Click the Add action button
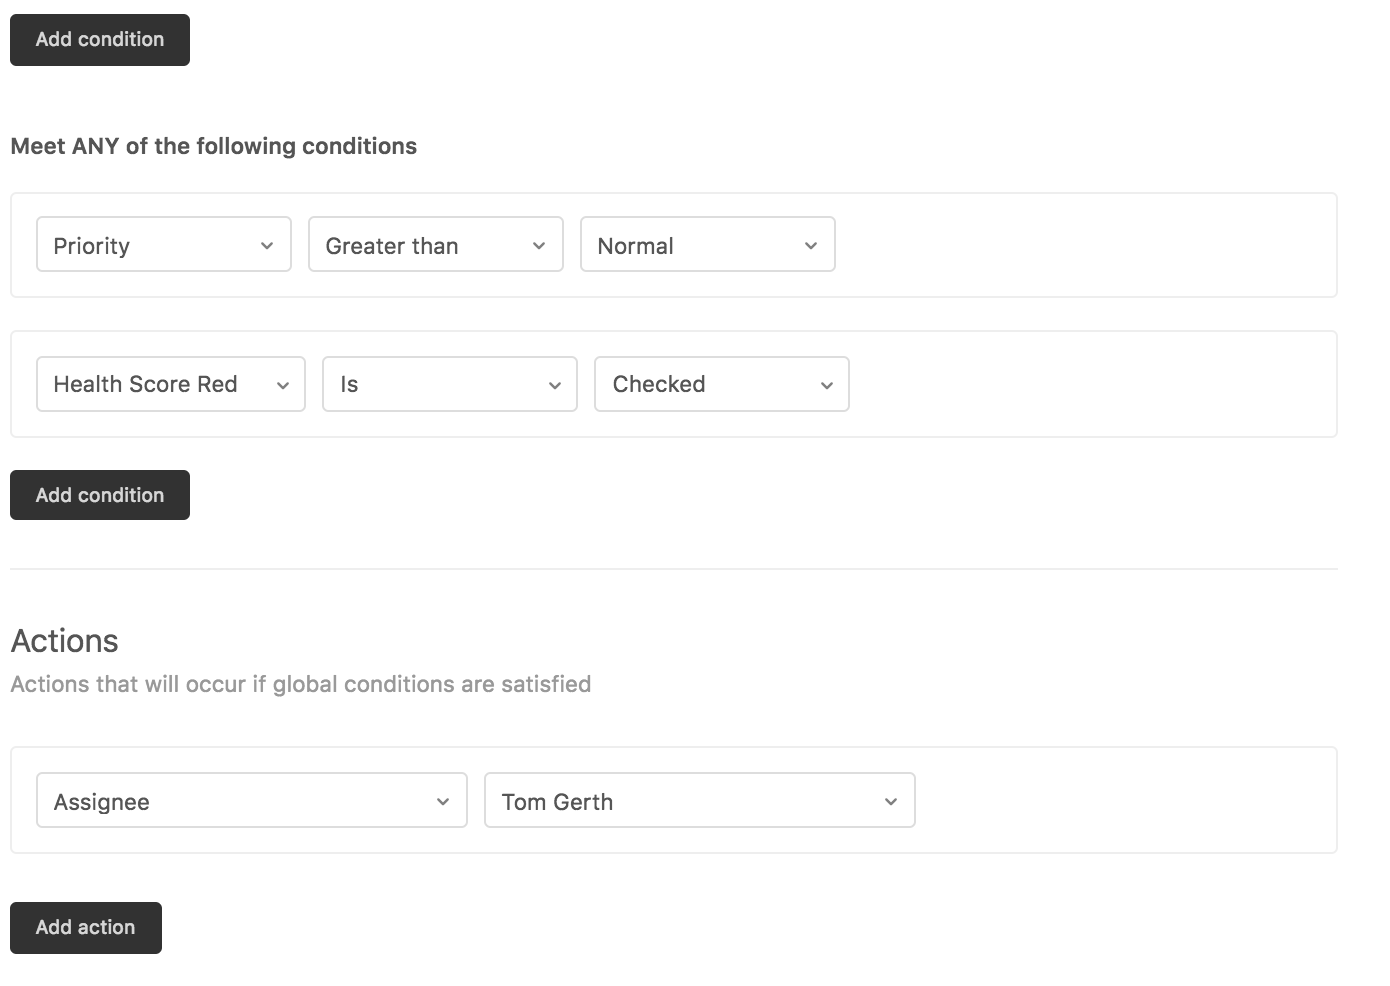The image size is (1390, 986). (86, 928)
